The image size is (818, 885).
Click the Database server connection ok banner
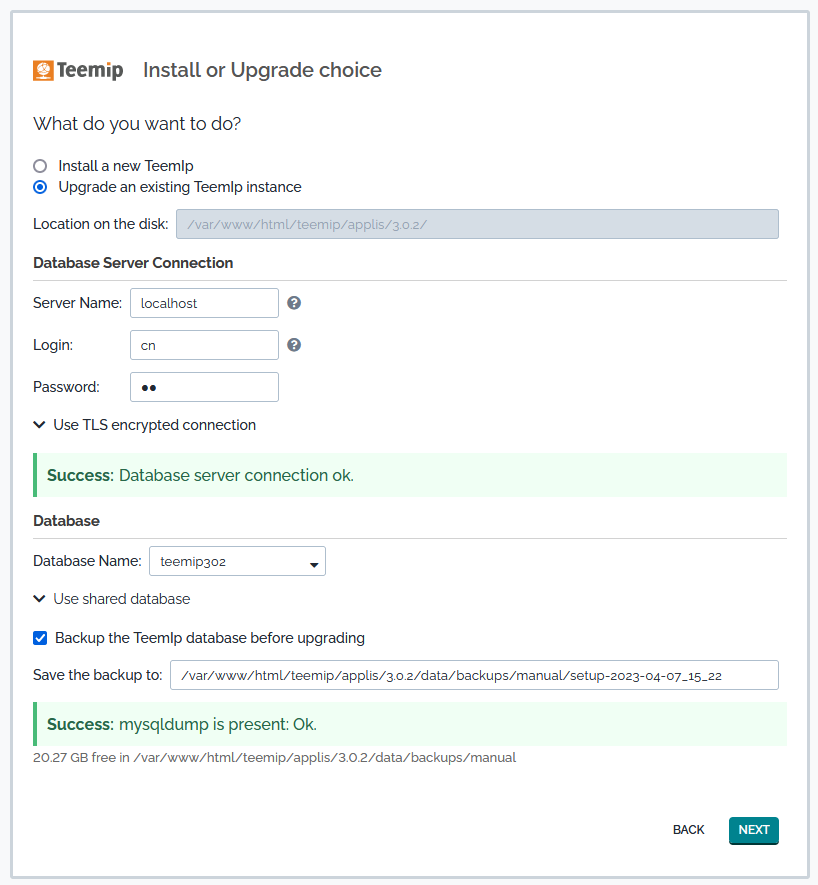coord(410,475)
